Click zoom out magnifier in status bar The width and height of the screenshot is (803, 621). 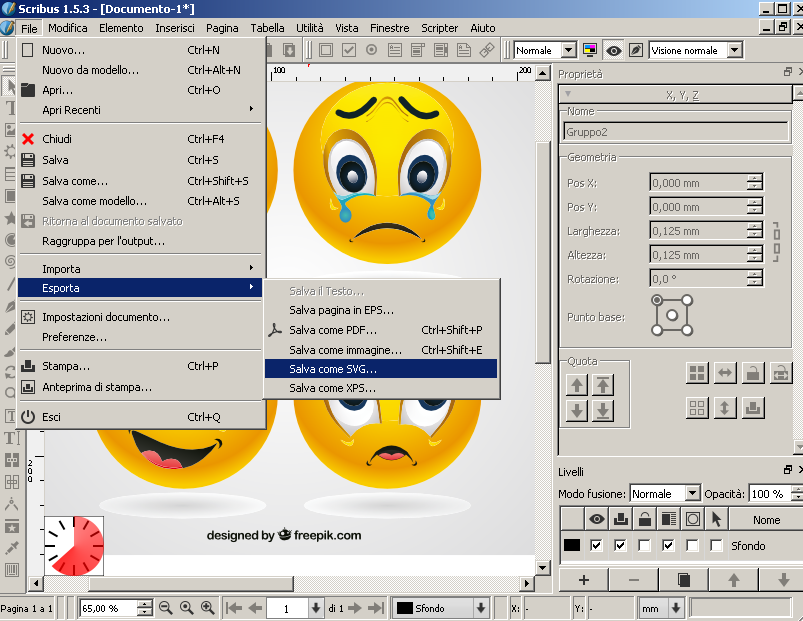point(165,608)
